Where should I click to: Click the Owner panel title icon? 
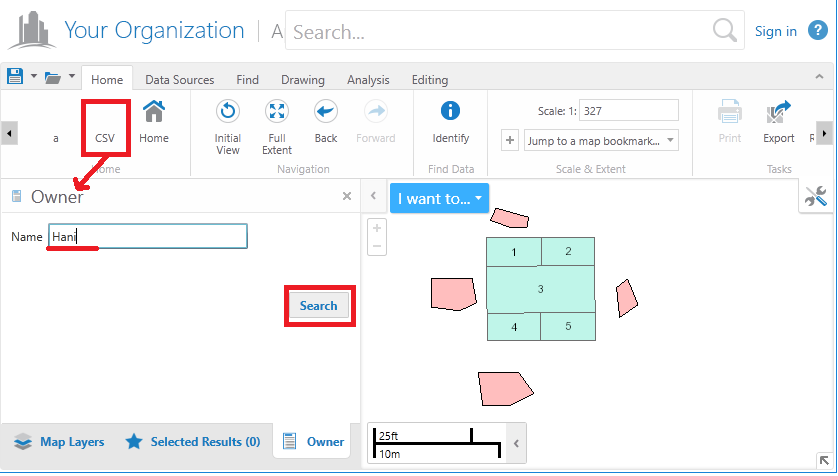pyautogui.click(x=17, y=196)
